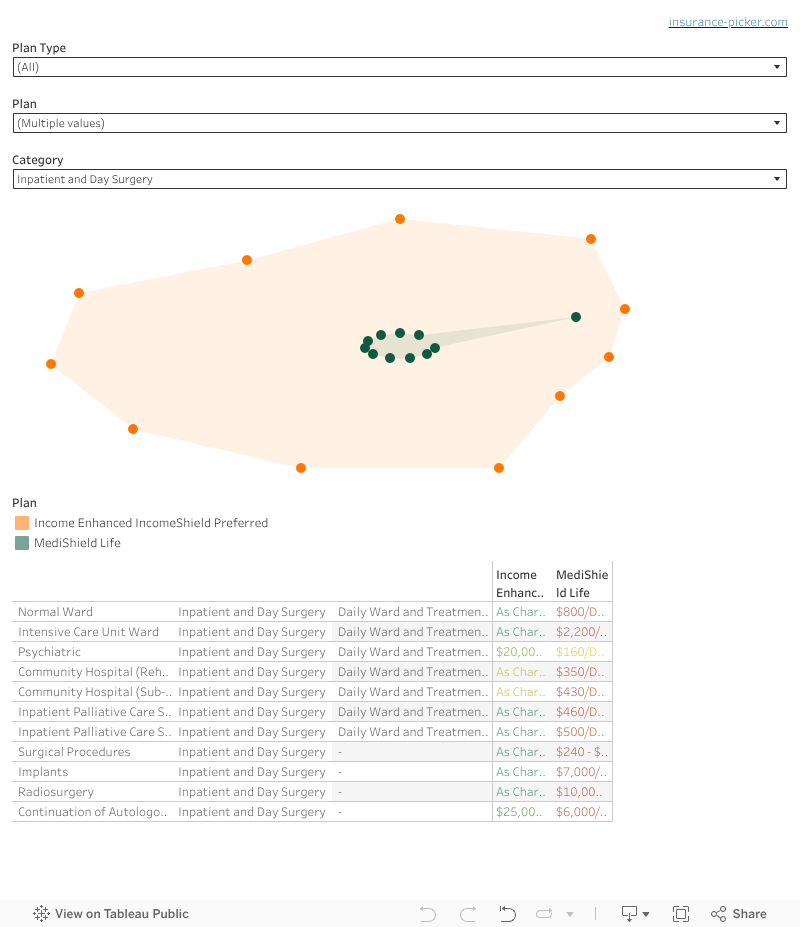Viewport: 800px width, 927px height.
Task: Select orange Income Enhanced IncomeShield legend swatch
Action: pos(22,523)
